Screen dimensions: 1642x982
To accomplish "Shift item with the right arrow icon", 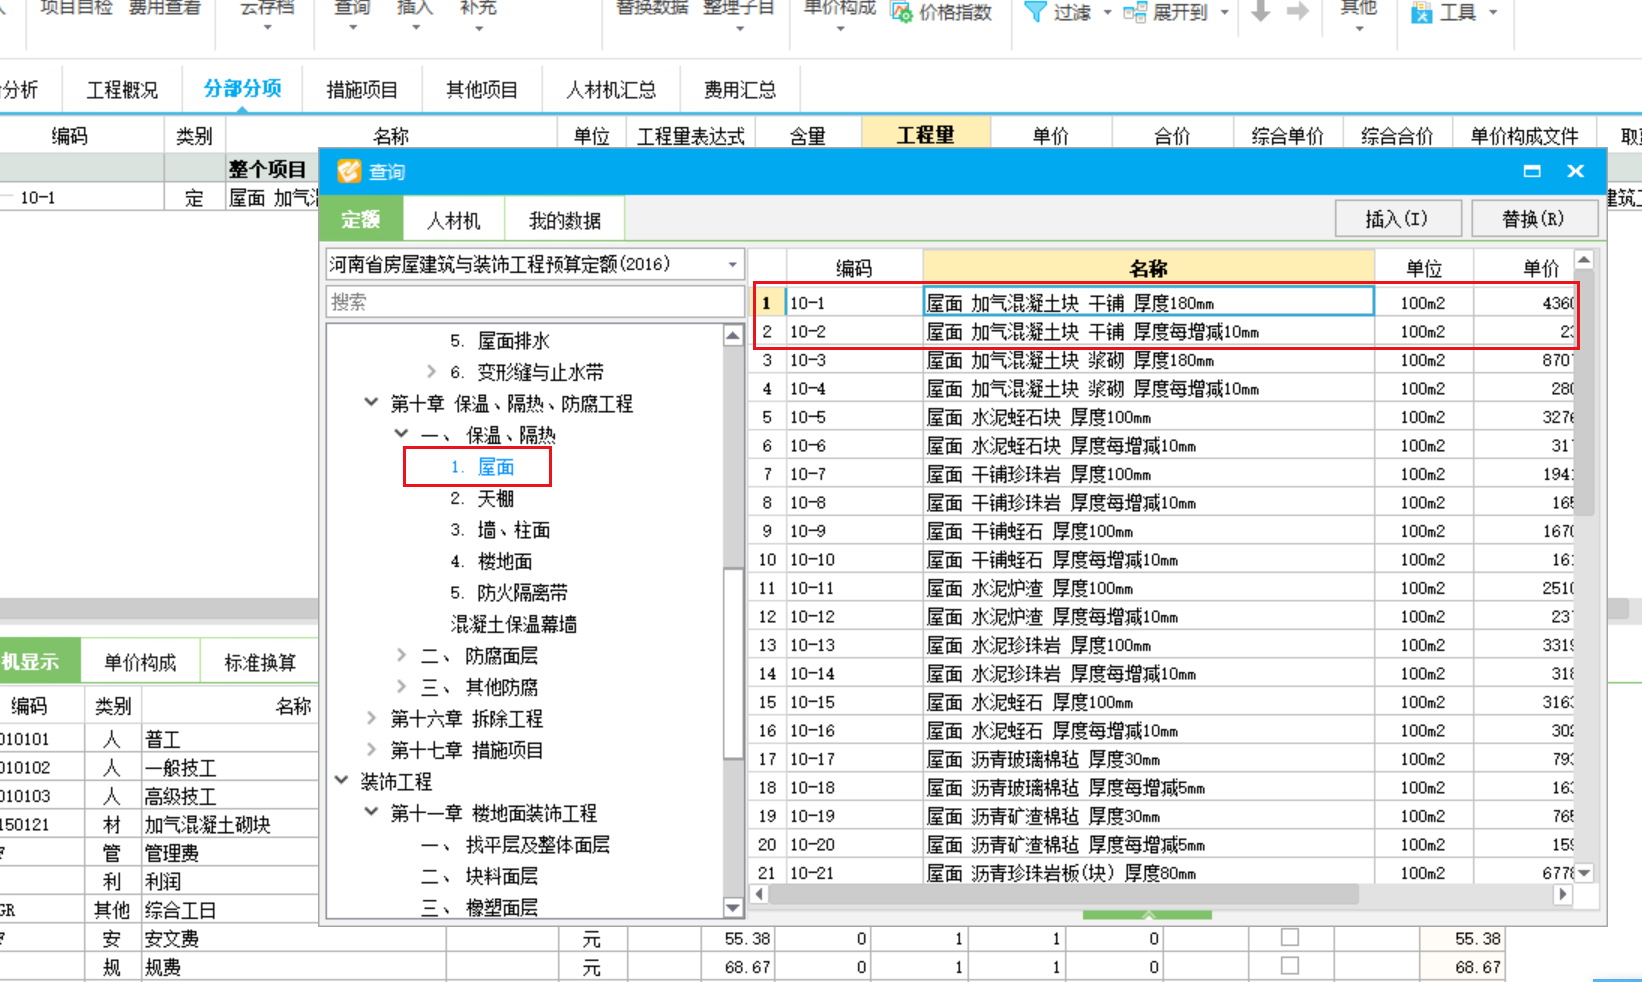I will (x=1298, y=12).
